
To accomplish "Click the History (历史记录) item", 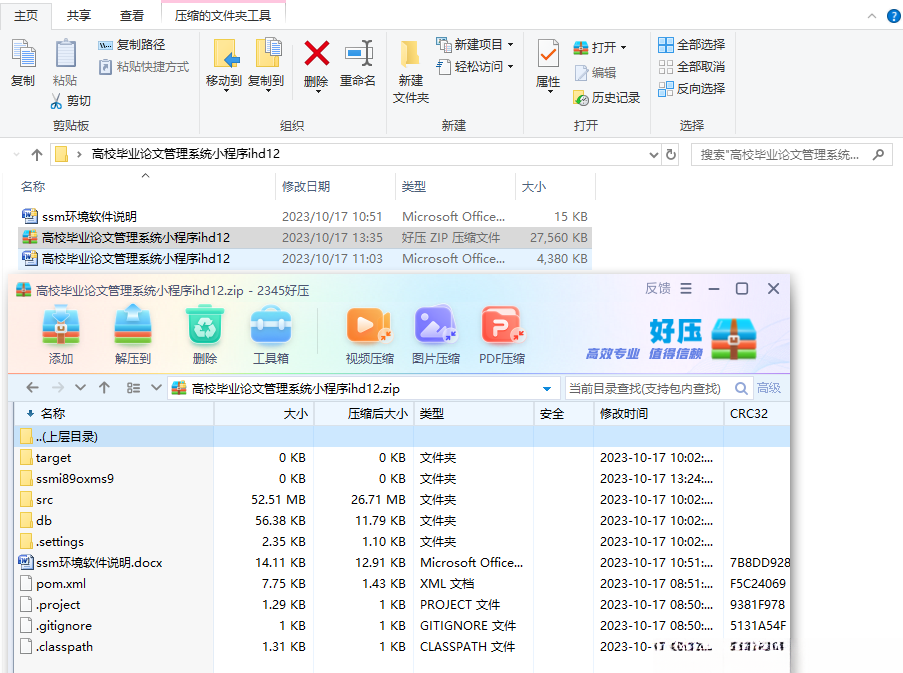I will click(x=606, y=98).
